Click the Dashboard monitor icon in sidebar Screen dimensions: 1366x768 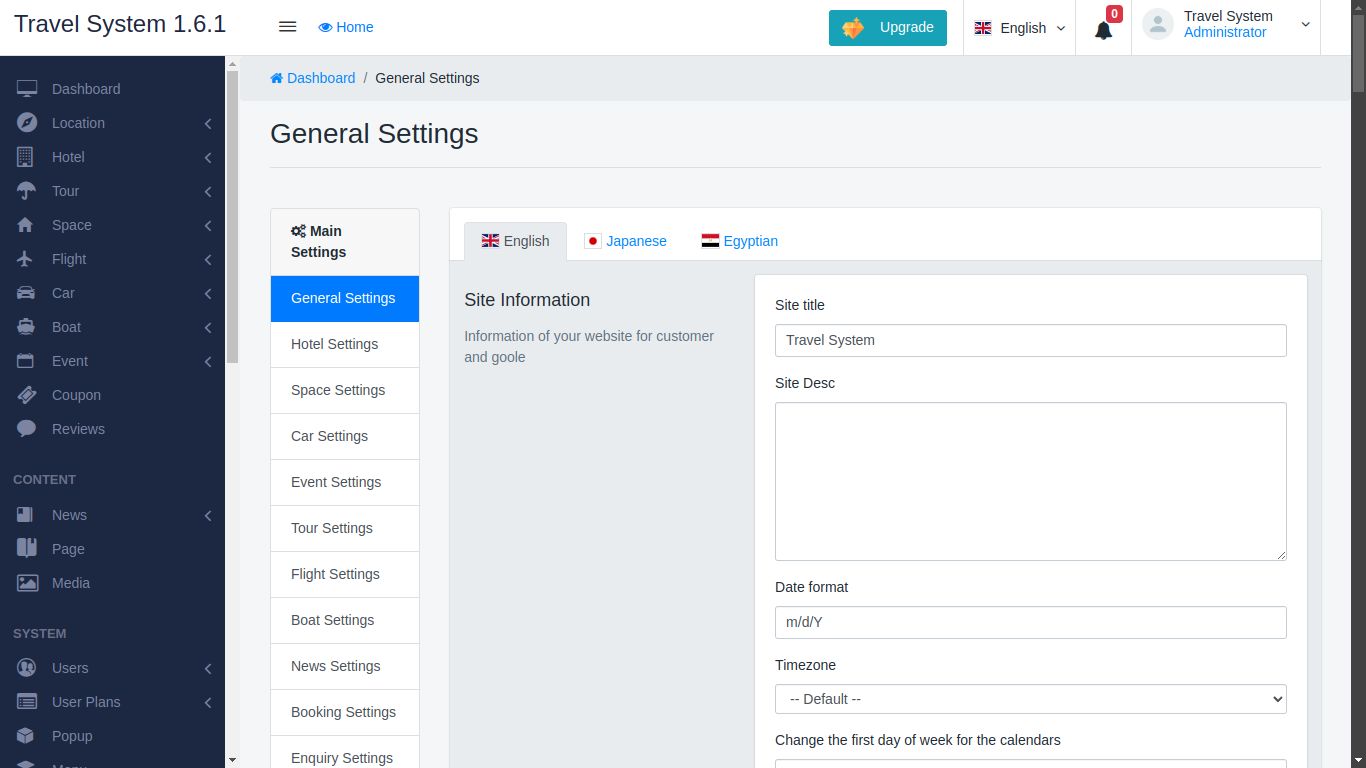click(27, 89)
